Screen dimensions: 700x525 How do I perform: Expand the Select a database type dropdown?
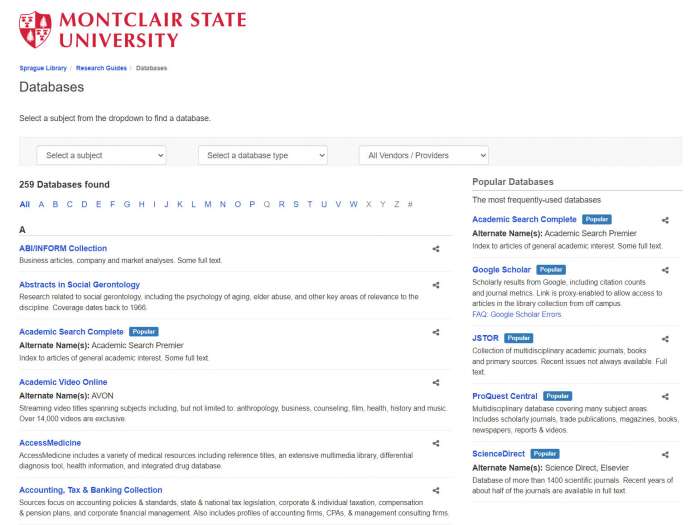[262, 155]
